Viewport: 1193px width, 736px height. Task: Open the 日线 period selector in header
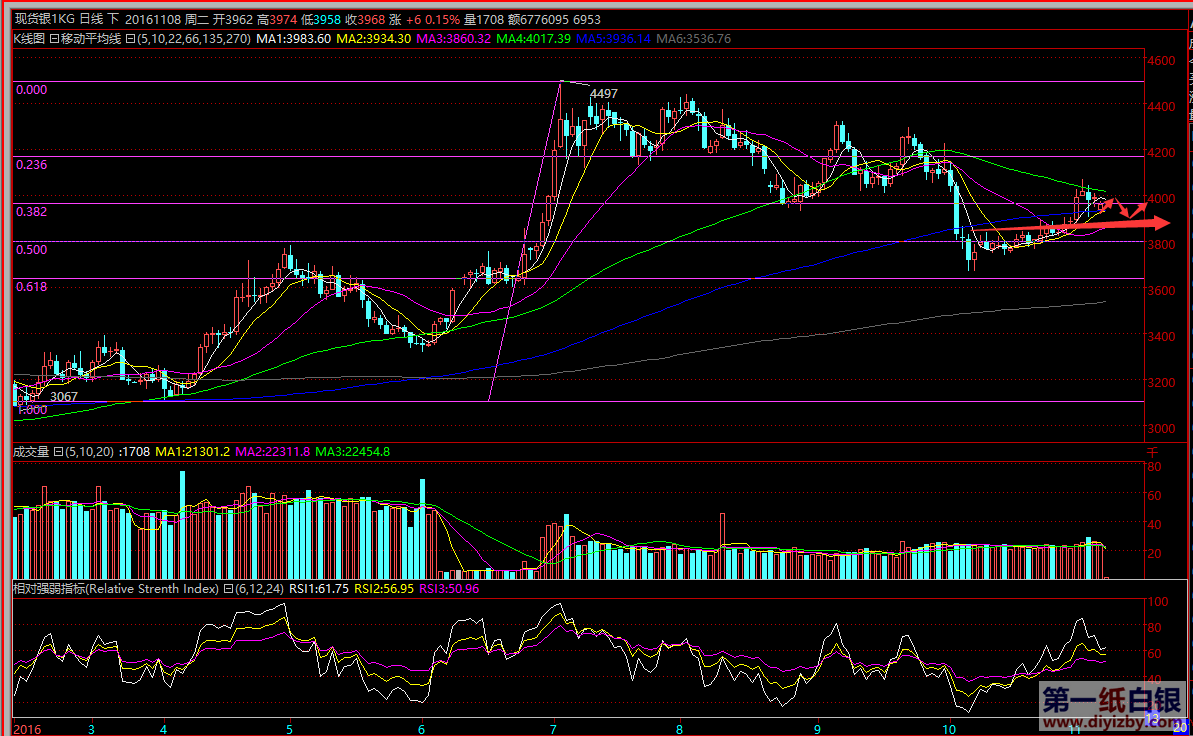90,19
